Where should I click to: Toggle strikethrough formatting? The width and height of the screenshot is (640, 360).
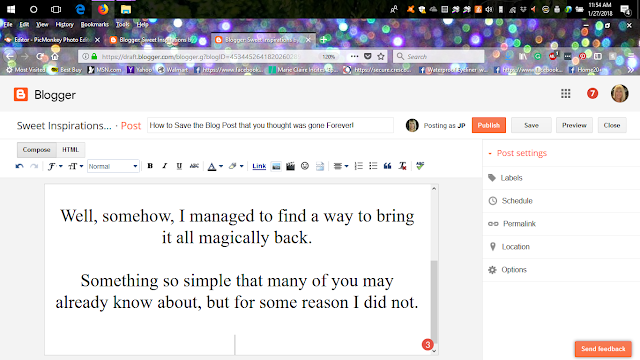coord(194,166)
